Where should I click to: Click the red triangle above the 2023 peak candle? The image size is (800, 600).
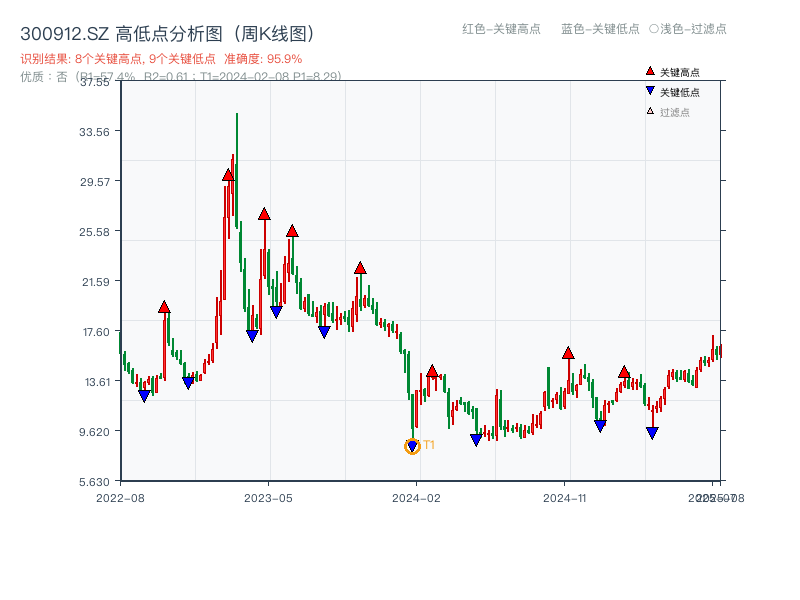point(228,175)
